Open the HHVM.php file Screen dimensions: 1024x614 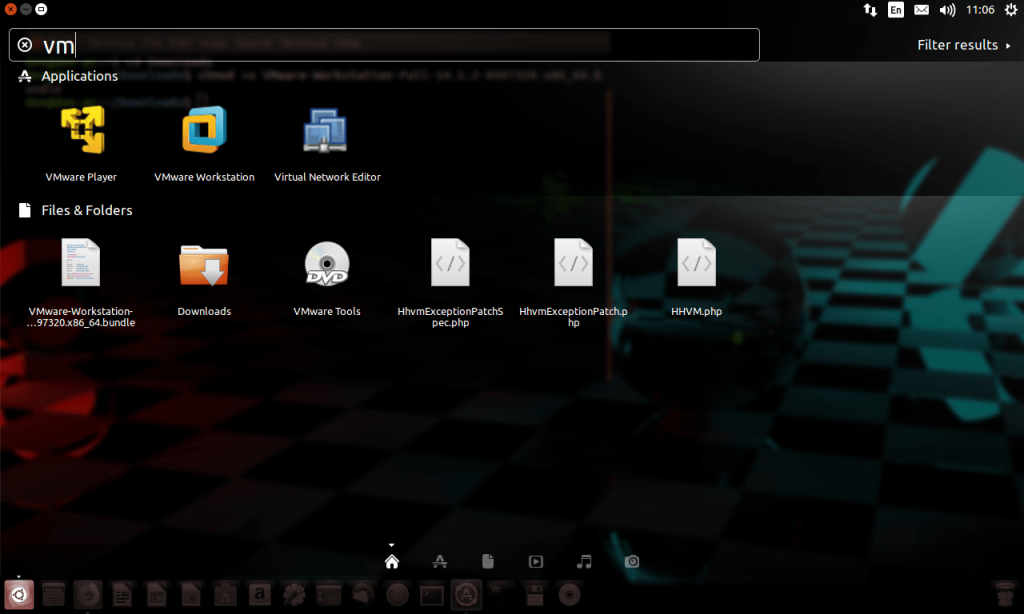pos(697,278)
